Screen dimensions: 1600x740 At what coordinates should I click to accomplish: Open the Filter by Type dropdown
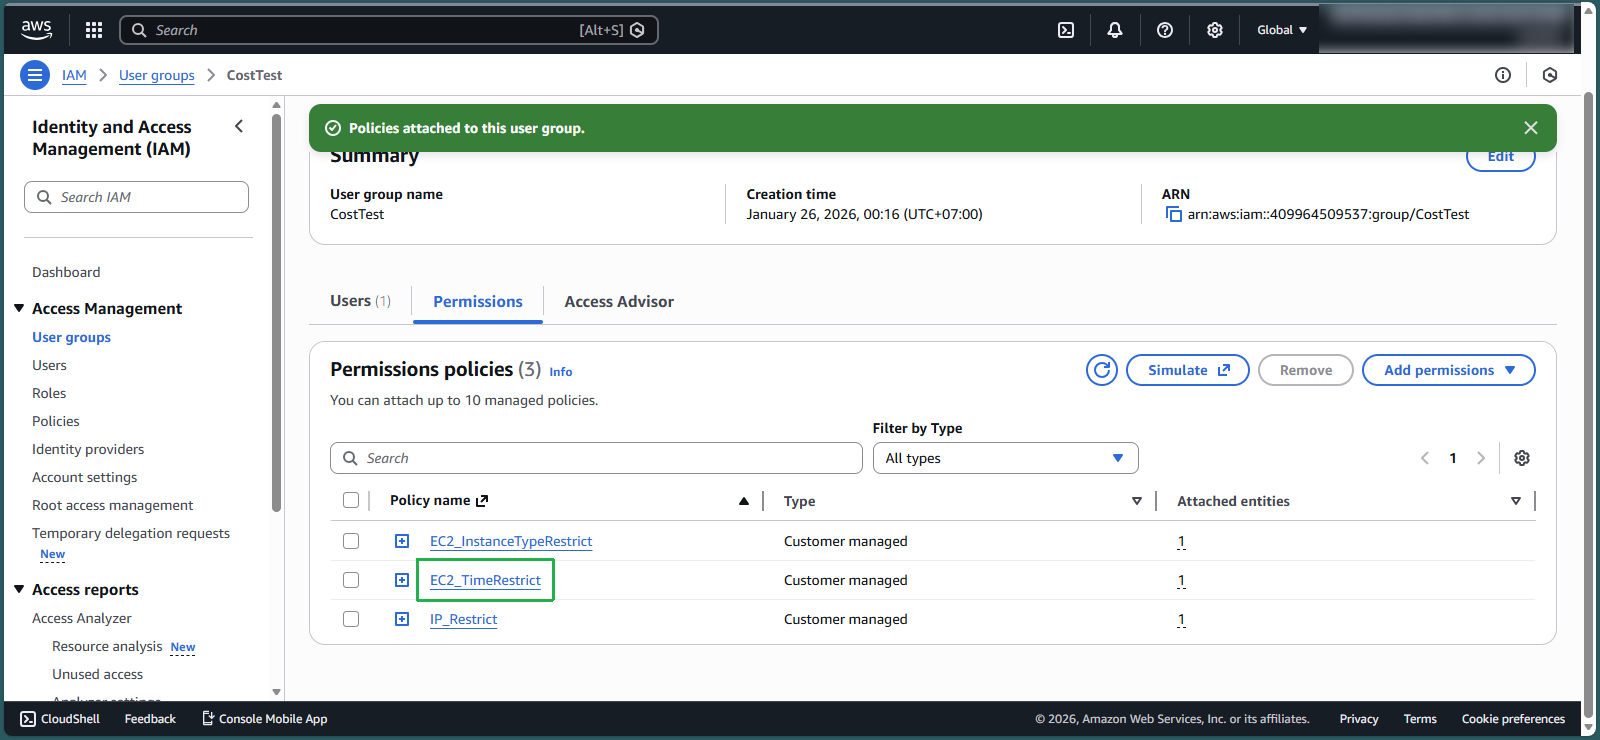1005,458
